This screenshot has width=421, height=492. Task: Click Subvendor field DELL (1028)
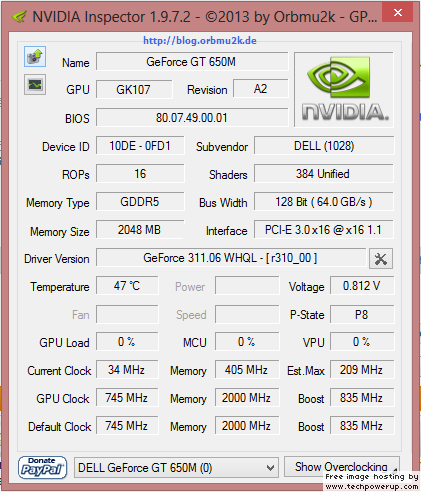click(x=324, y=146)
